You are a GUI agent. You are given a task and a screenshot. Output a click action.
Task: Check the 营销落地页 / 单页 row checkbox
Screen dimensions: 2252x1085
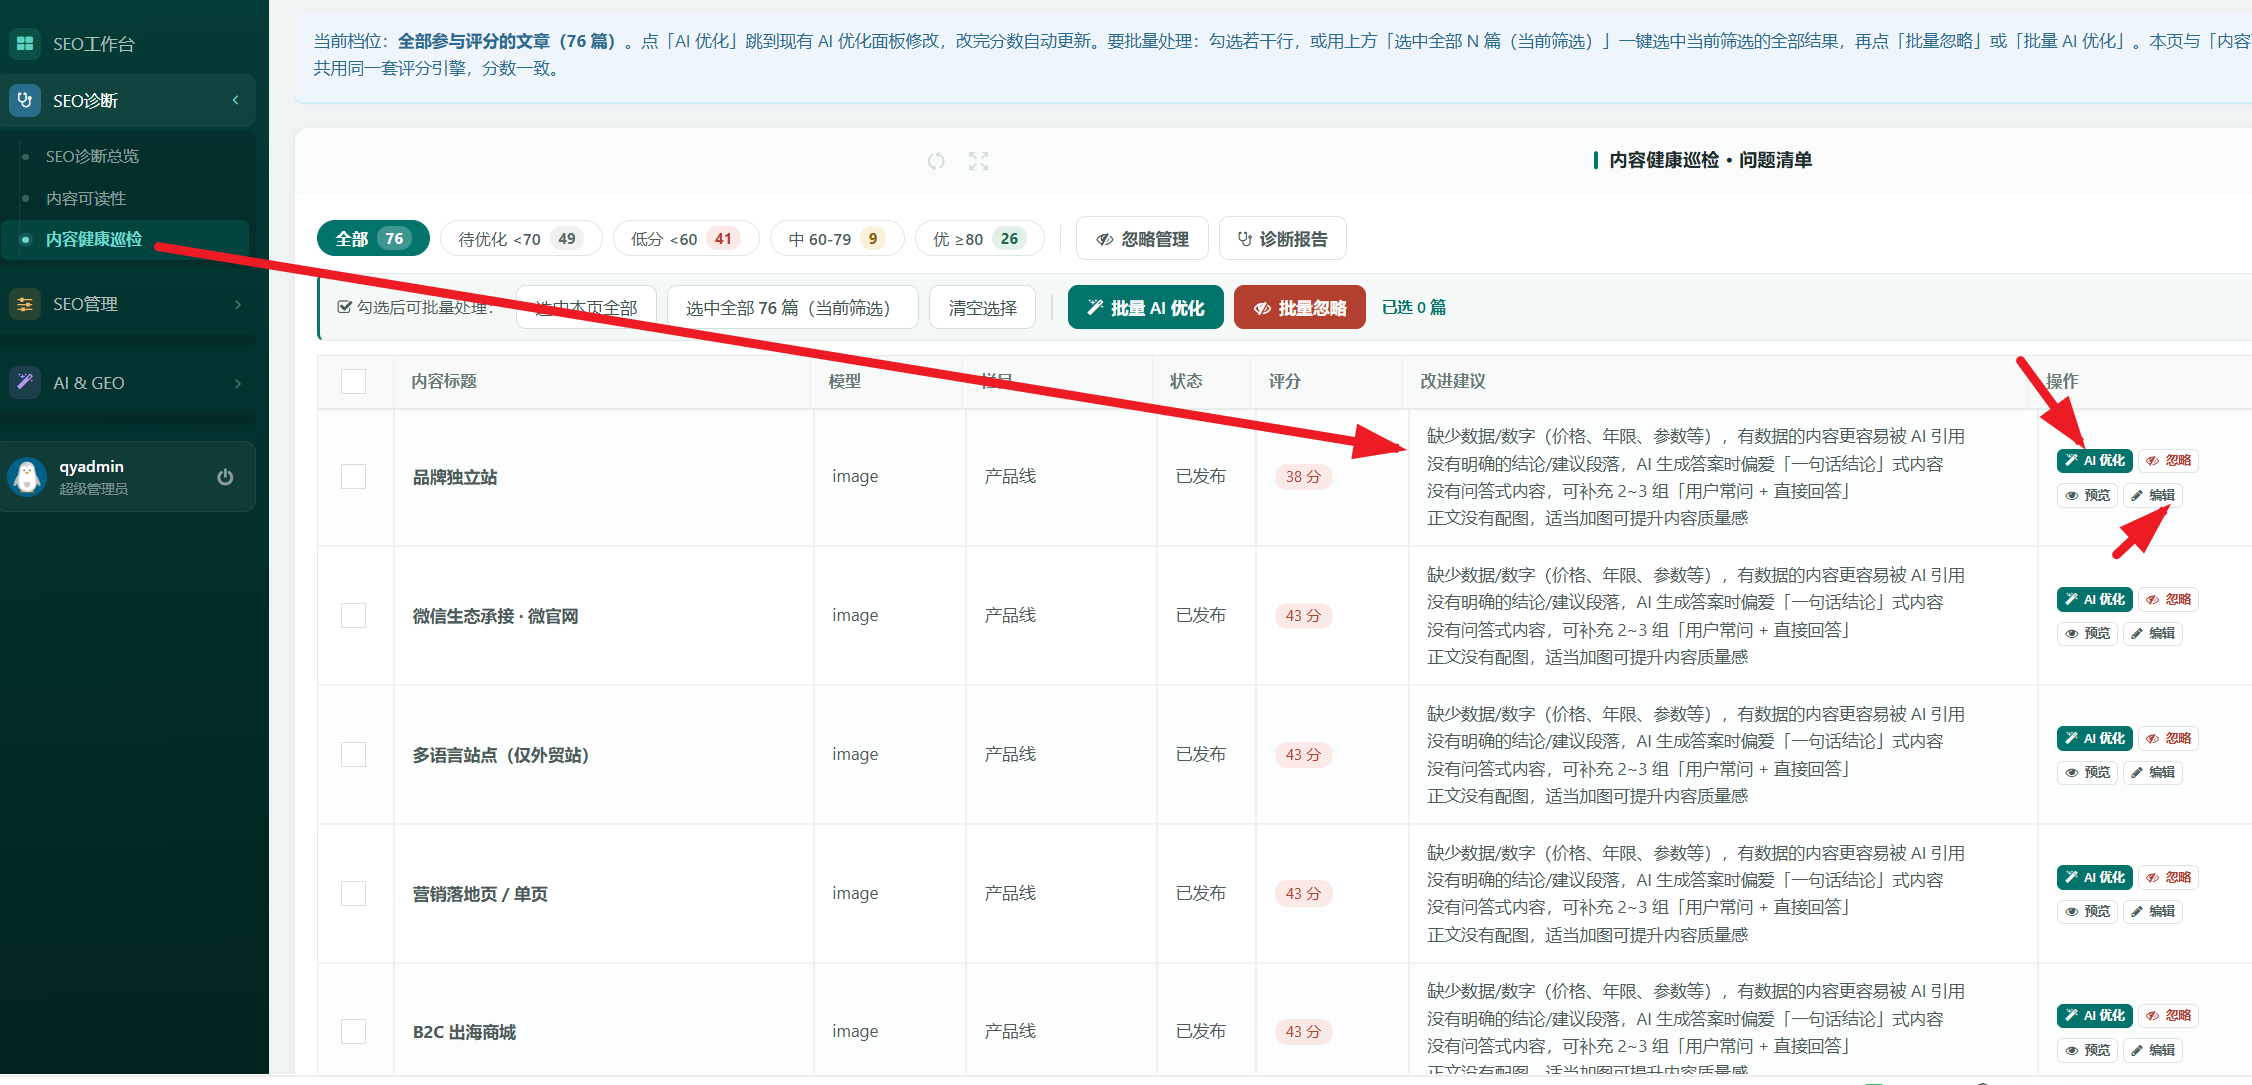(x=353, y=893)
